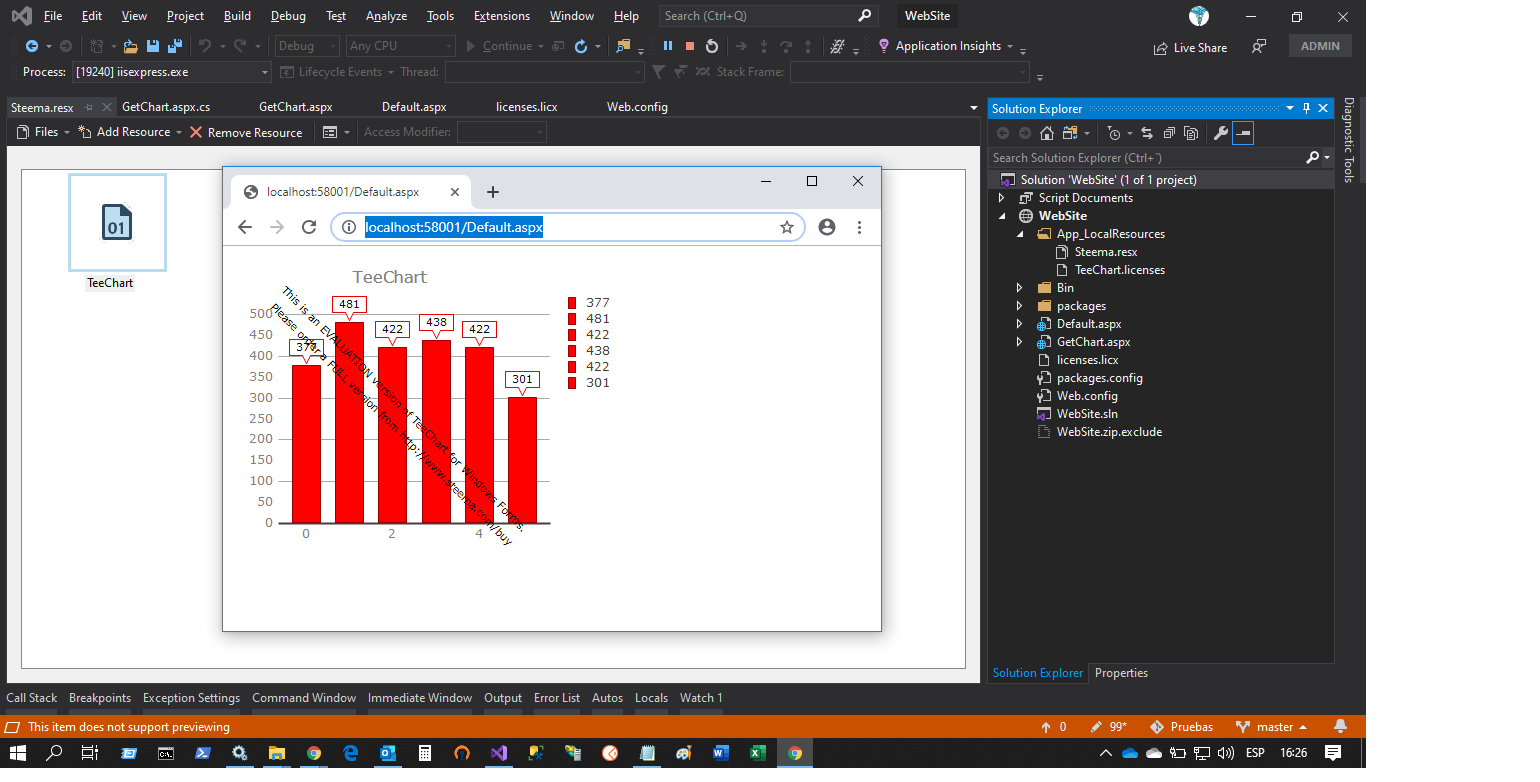
Task: Click the Remove Resource button
Action: (x=246, y=132)
